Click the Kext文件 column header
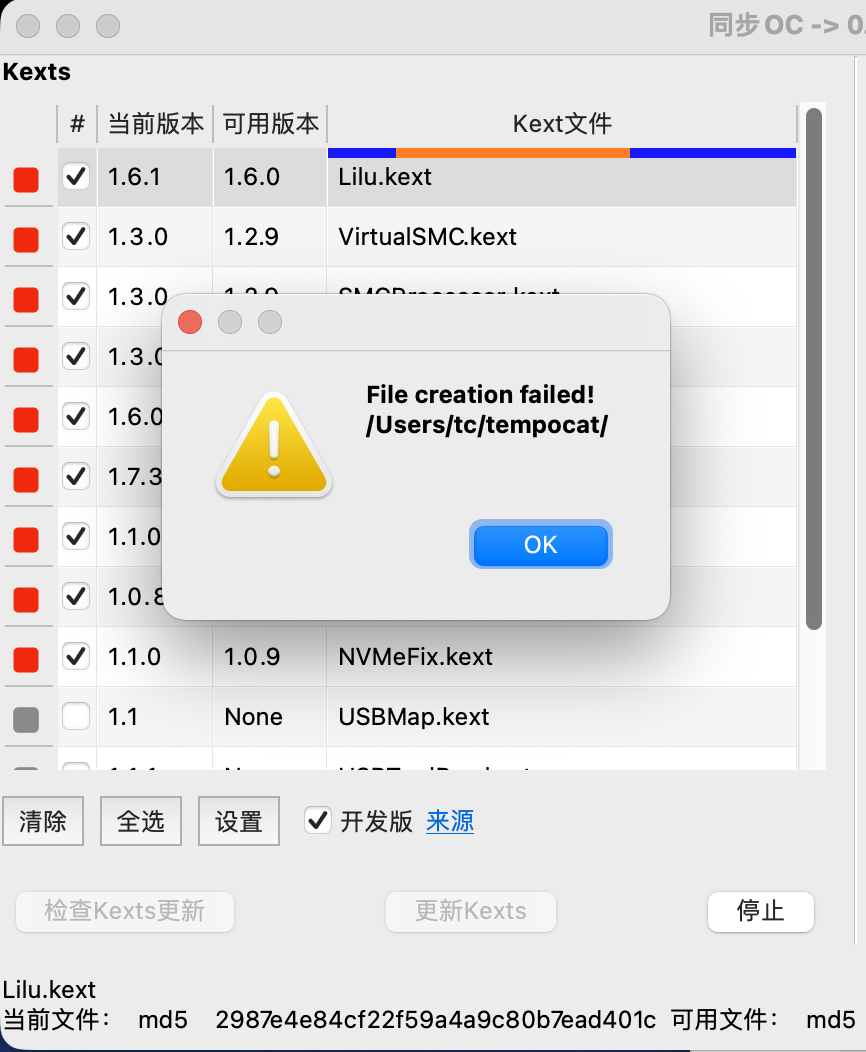 pos(562,123)
